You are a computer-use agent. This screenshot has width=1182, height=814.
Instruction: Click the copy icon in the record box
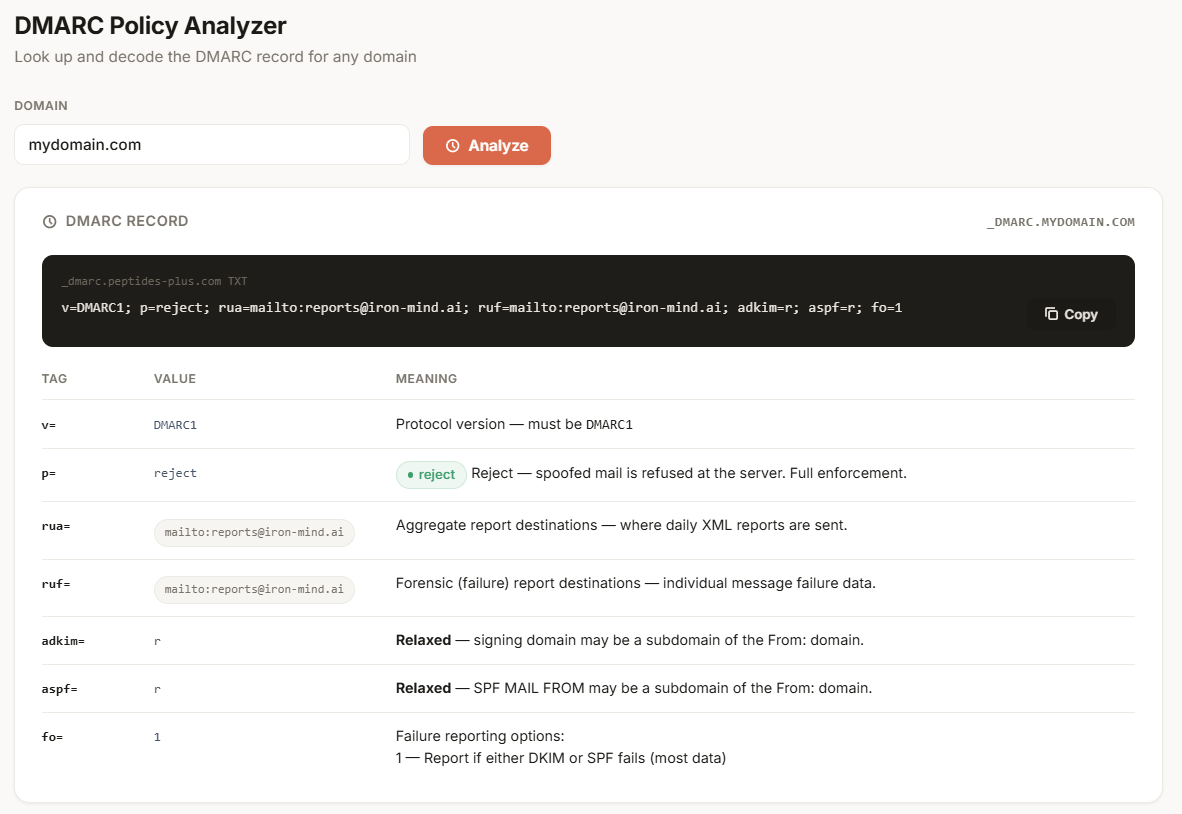1052,314
